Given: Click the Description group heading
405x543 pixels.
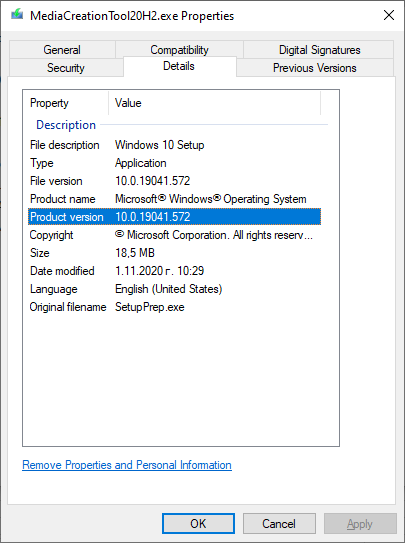Looking at the screenshot, I should pos(66,125).
